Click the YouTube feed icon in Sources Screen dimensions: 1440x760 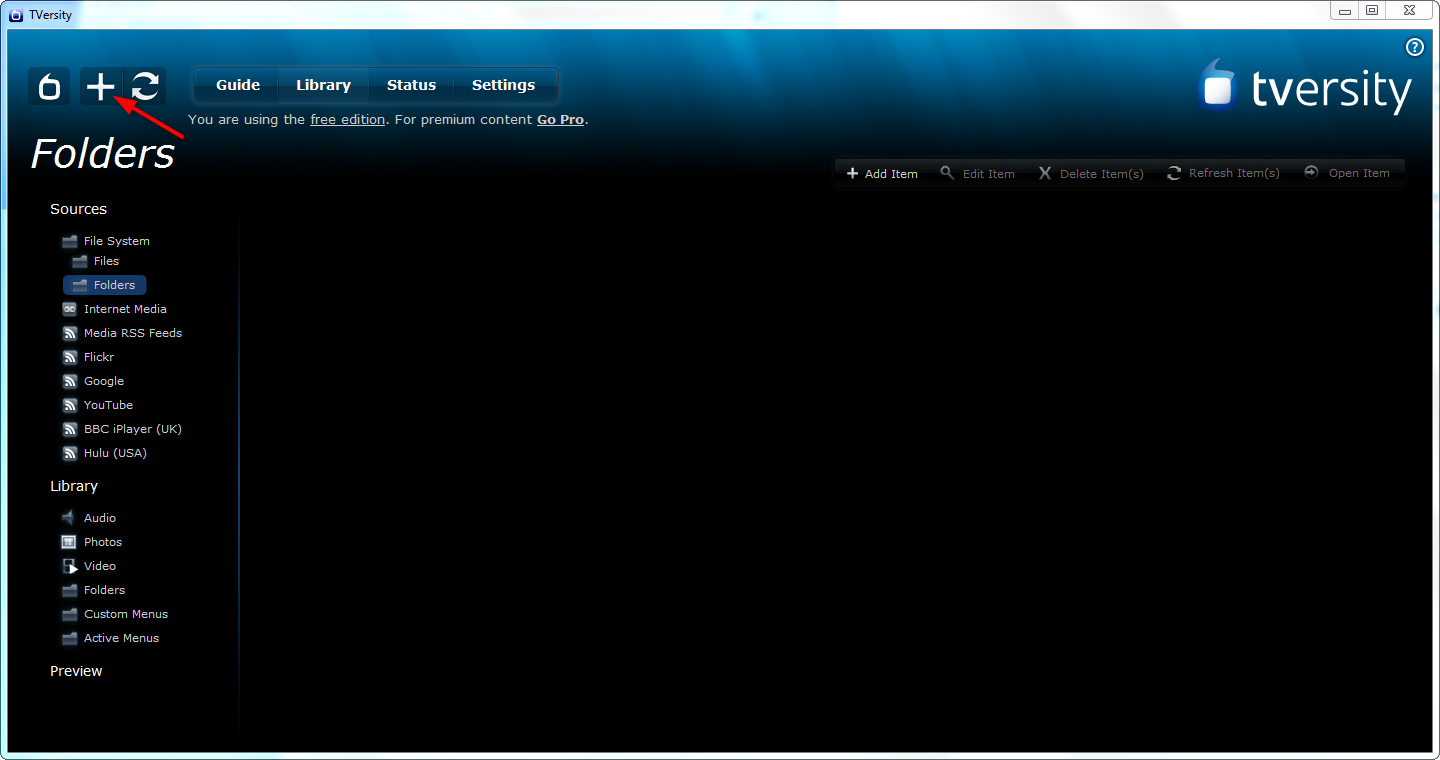(x=70, y=405)
